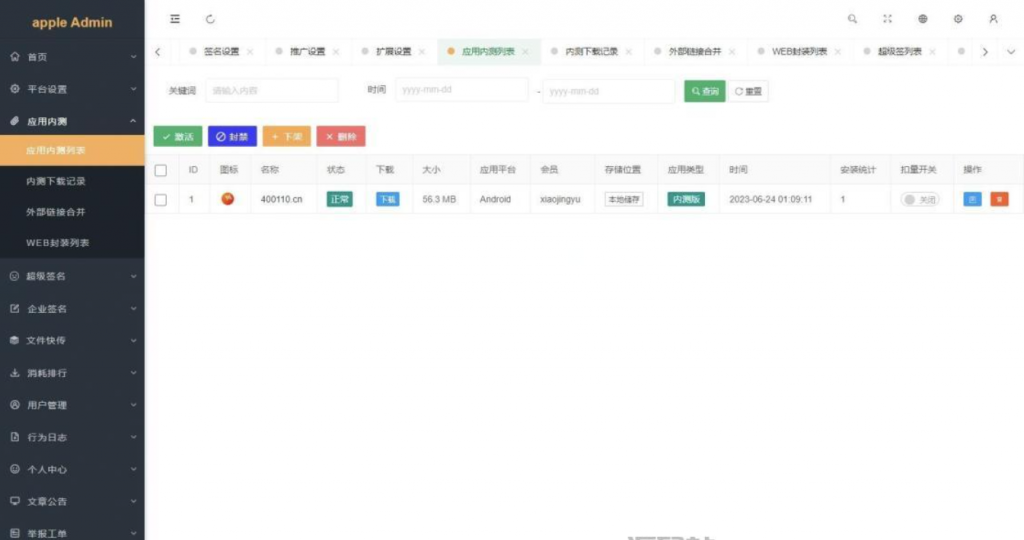Click the user icon beside 用户管理

point(15,405)
